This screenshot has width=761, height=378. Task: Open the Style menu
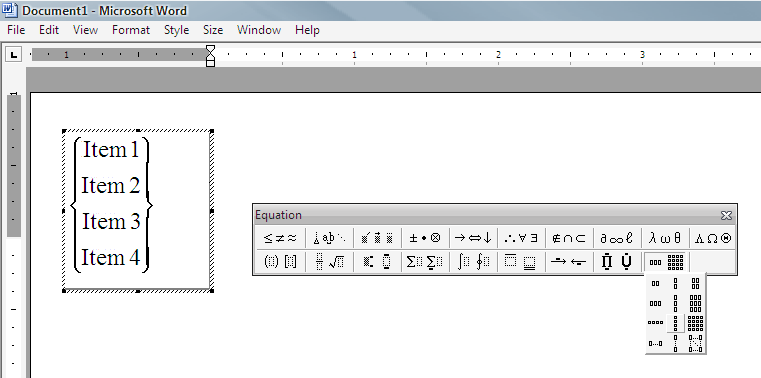point(177,30)
